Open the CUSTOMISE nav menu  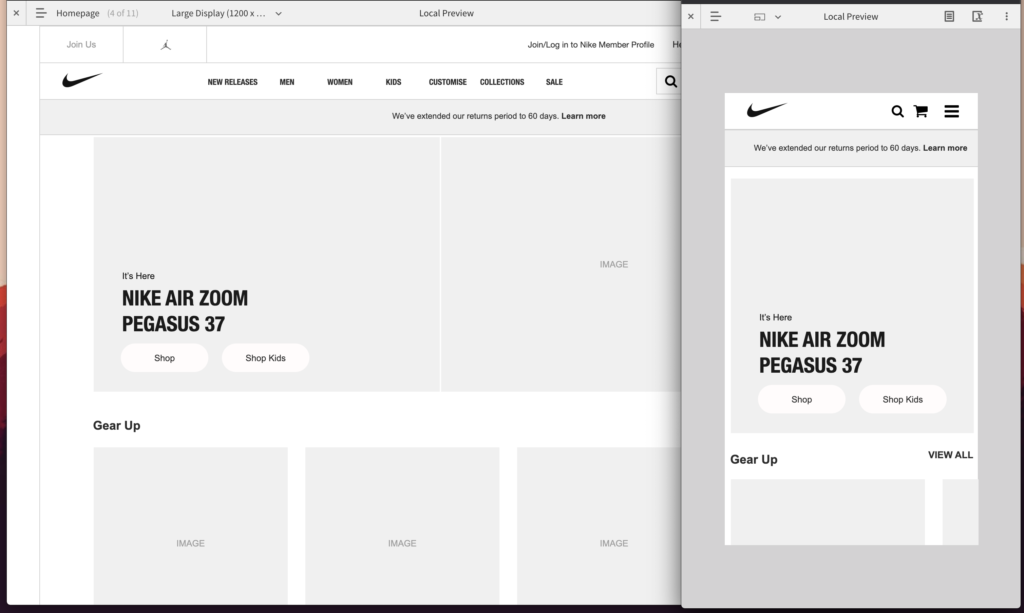tap(447, 82)
